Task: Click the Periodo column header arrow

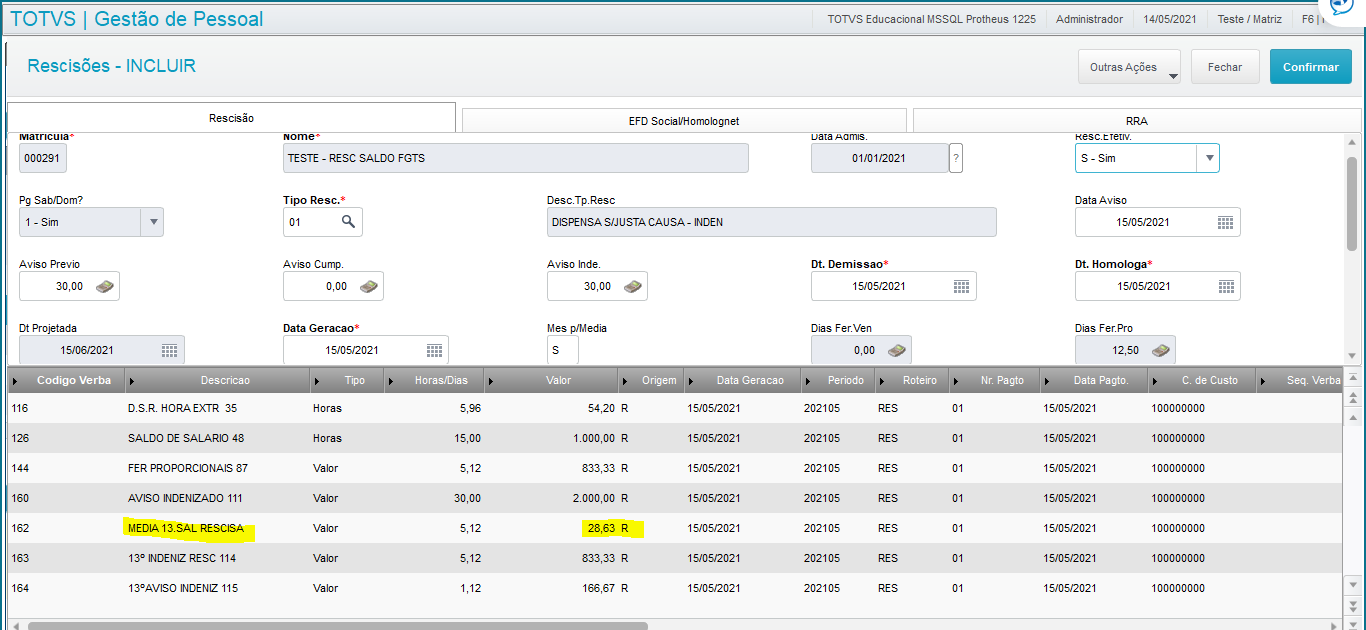Action: 808,381
